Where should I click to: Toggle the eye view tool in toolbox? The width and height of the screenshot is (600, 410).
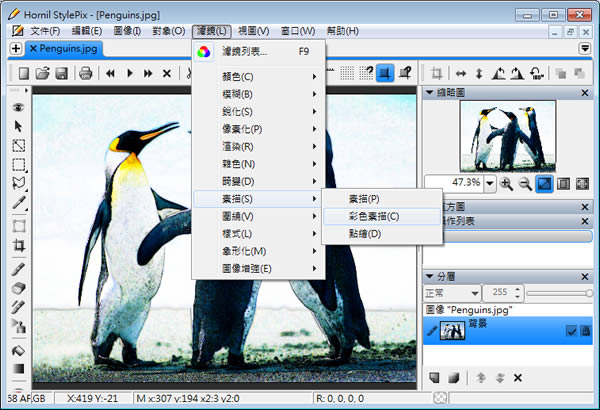pyautogui.click(x=18, y=107)
